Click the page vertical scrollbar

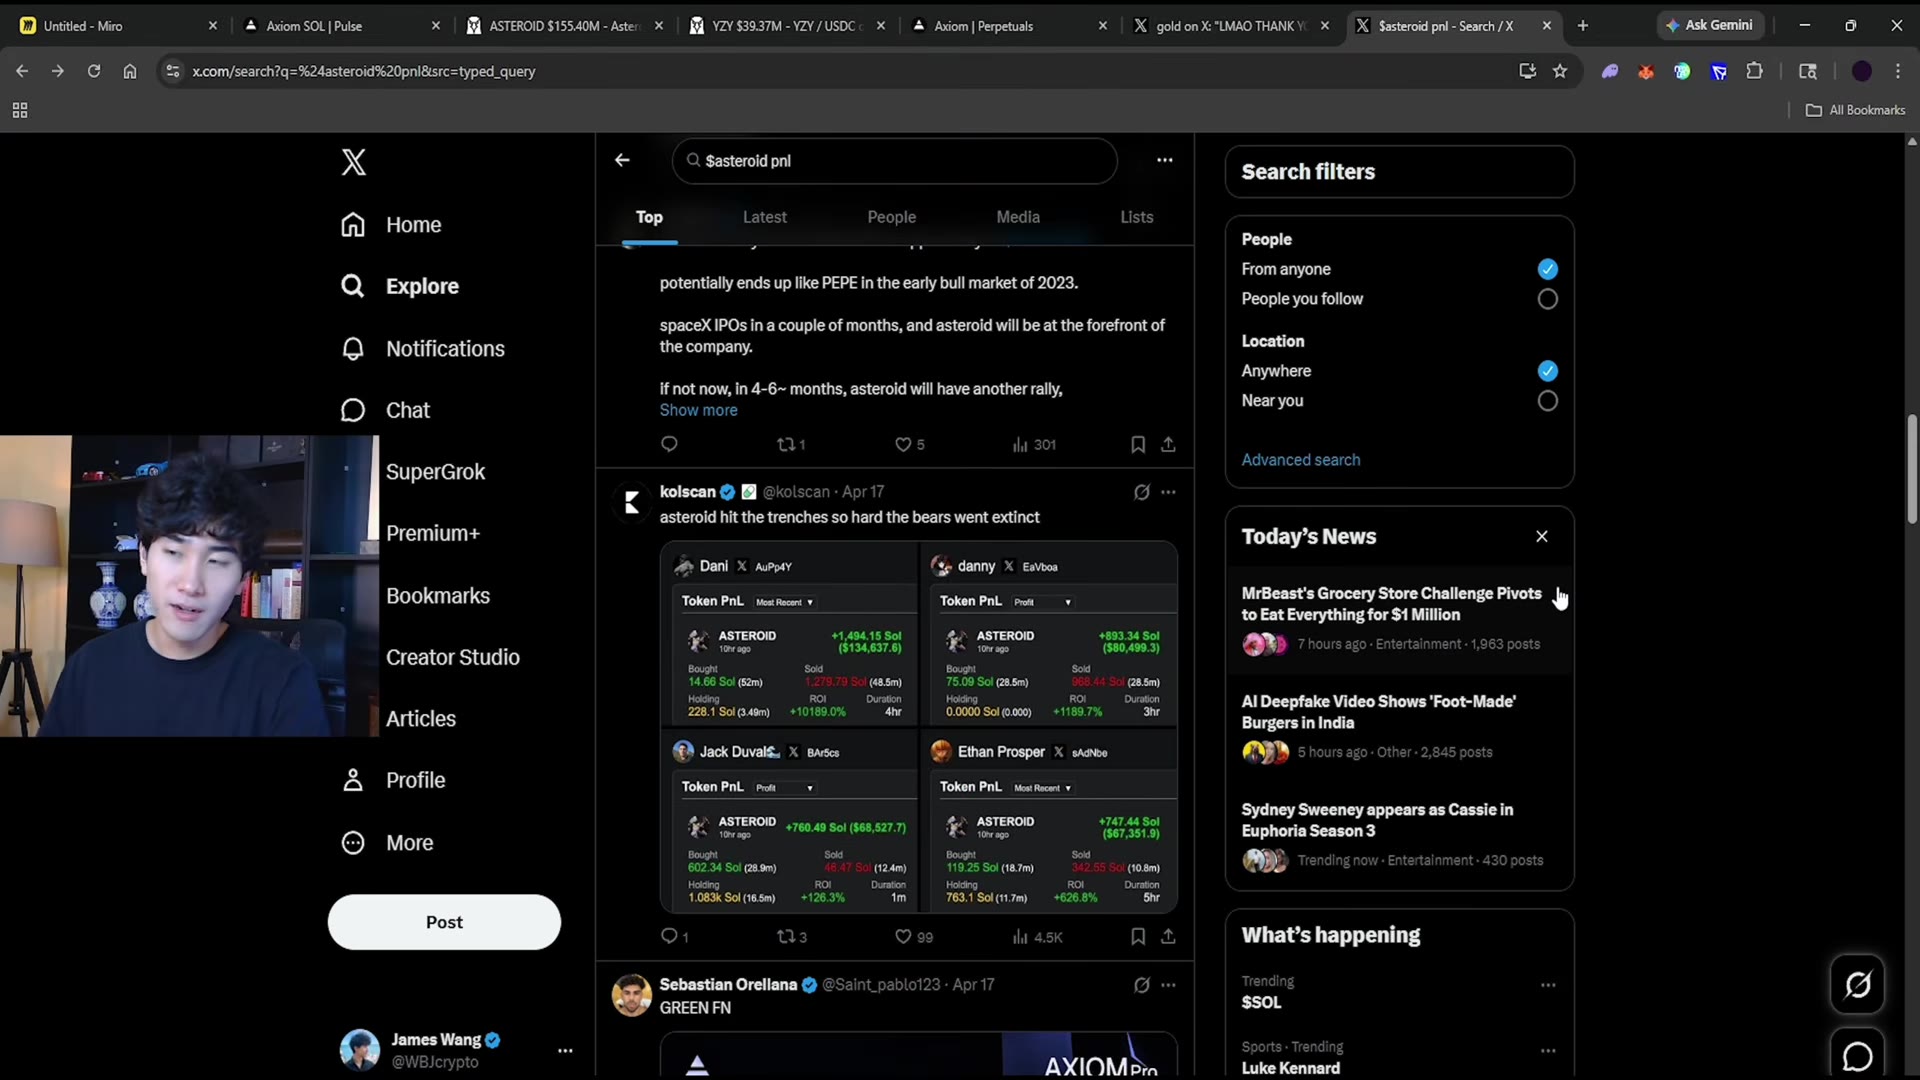coord(1912,470)
